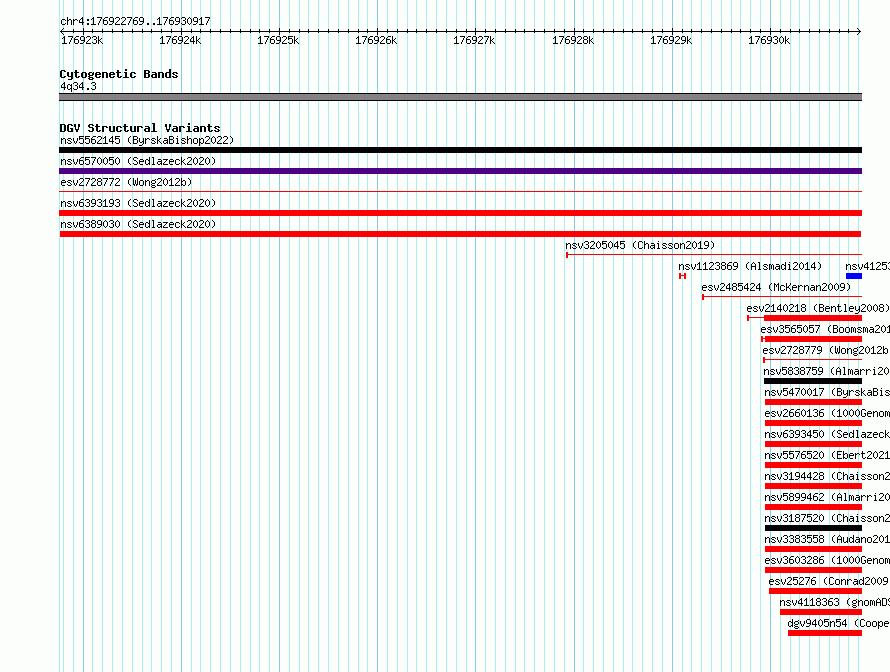Click the nsv6570050 (Sedlazeck2020) label
This screenshot has width=890, height=672.
[138, 161]
